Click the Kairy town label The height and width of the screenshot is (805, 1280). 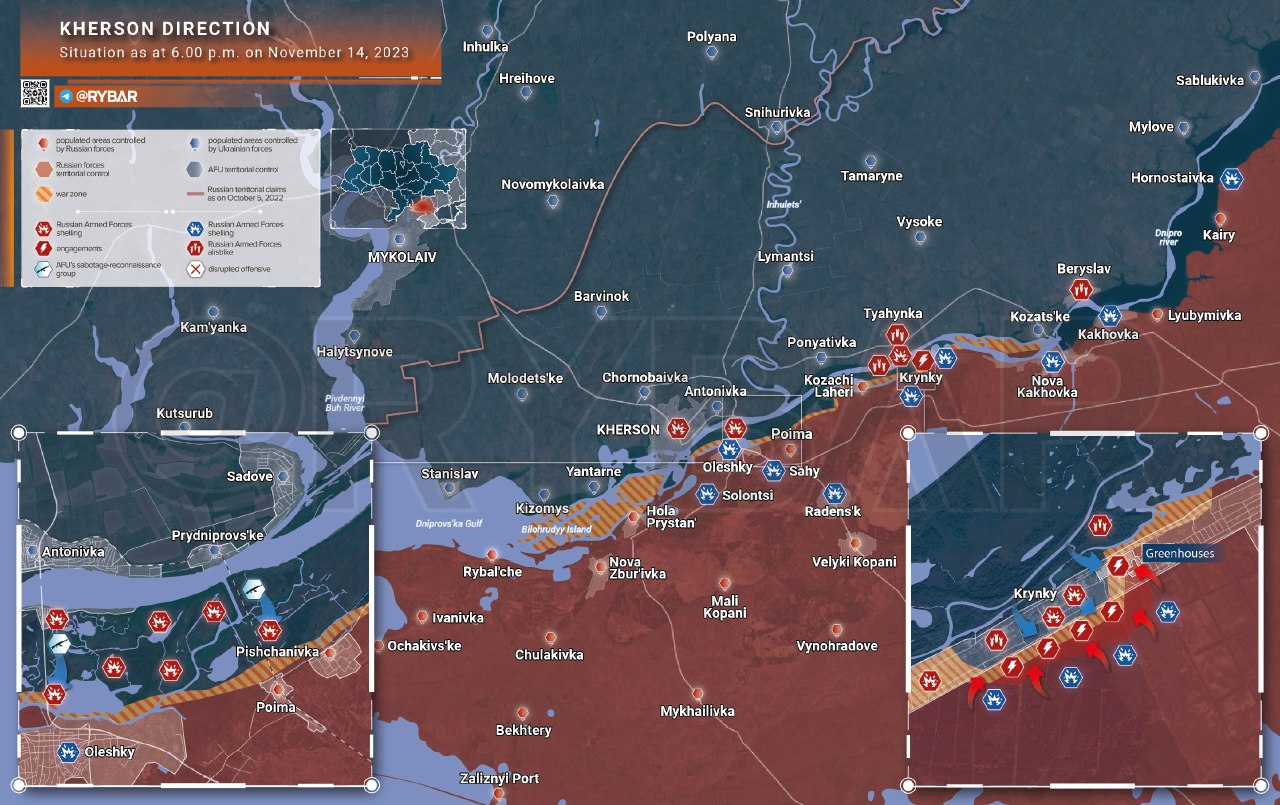tap(1219, 235)
